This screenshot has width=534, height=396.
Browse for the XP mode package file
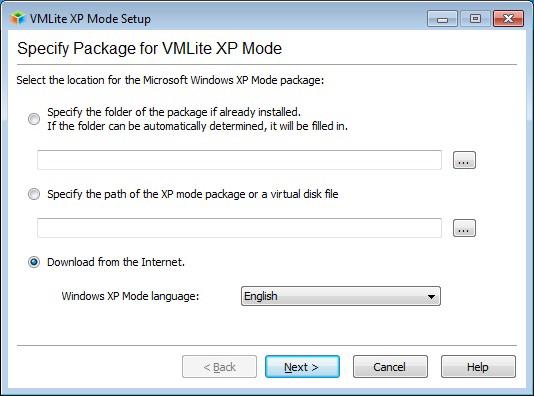click(464, 228)
